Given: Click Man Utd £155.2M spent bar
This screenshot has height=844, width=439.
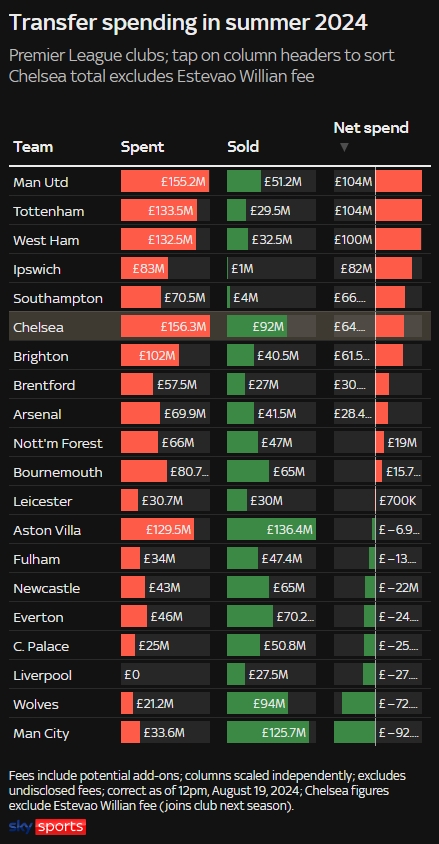Looking at the screenshot, I should point(165,182).
